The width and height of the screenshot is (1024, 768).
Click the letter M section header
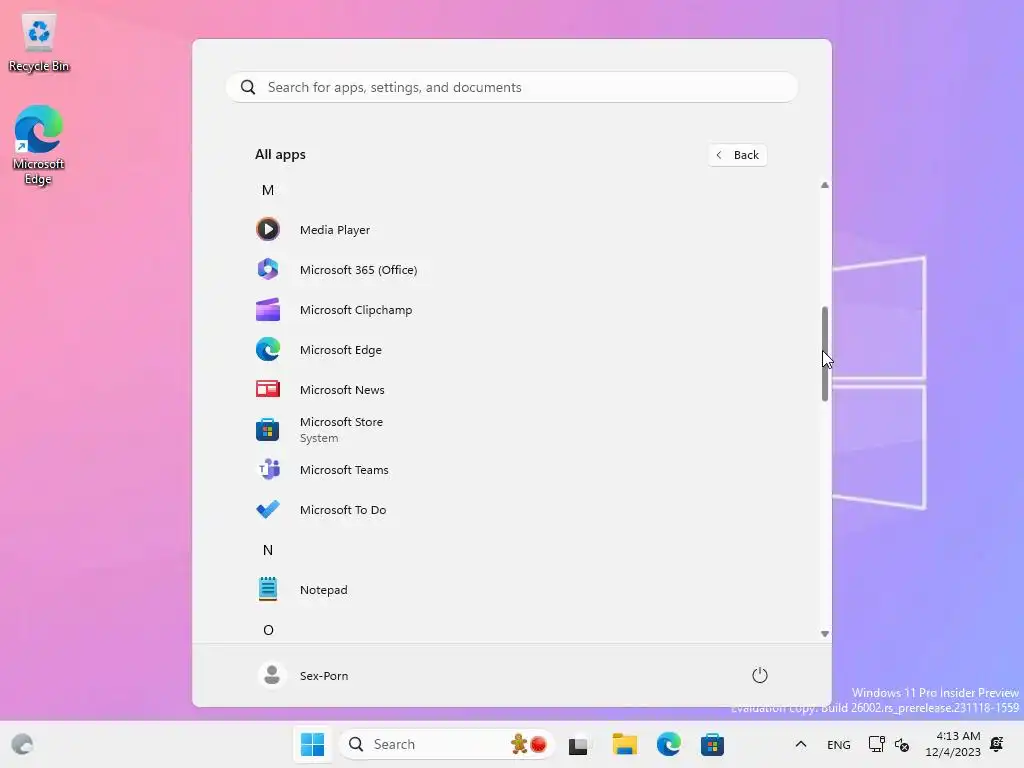click(268, 190)
